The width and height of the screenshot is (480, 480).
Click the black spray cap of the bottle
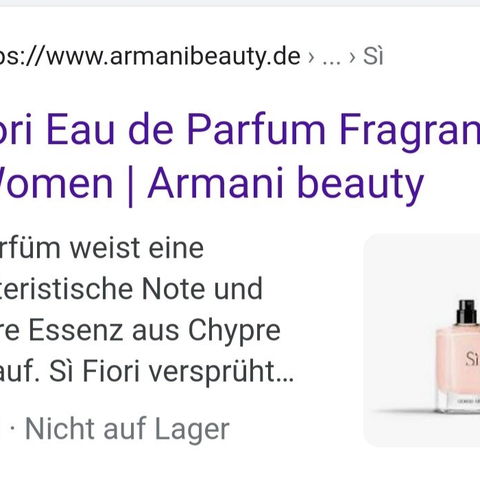(x=467, y=312)
